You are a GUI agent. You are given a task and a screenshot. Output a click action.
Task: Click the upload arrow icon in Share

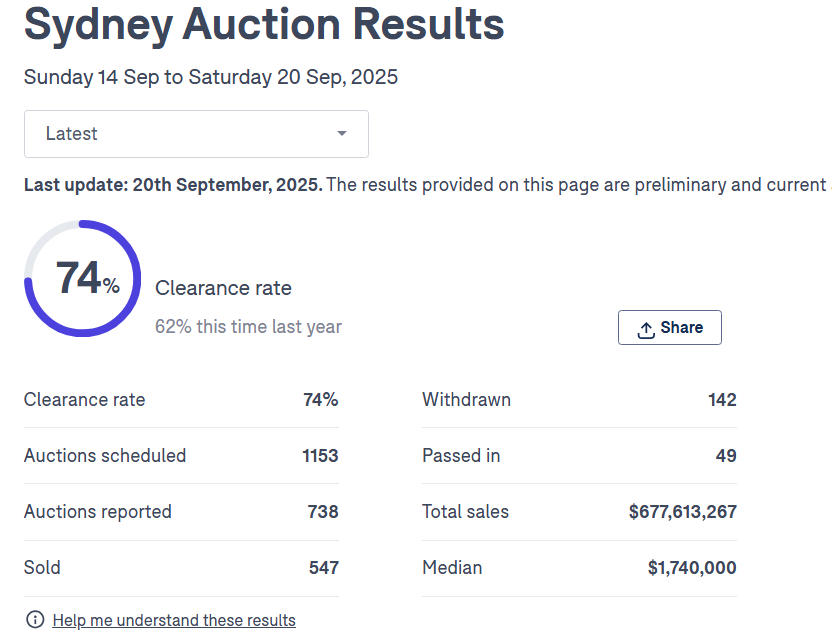pyautogui.click(x=646, y=329)
